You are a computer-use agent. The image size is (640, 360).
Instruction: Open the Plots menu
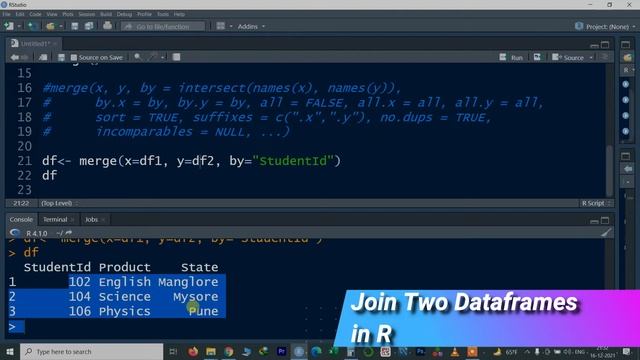68,14
